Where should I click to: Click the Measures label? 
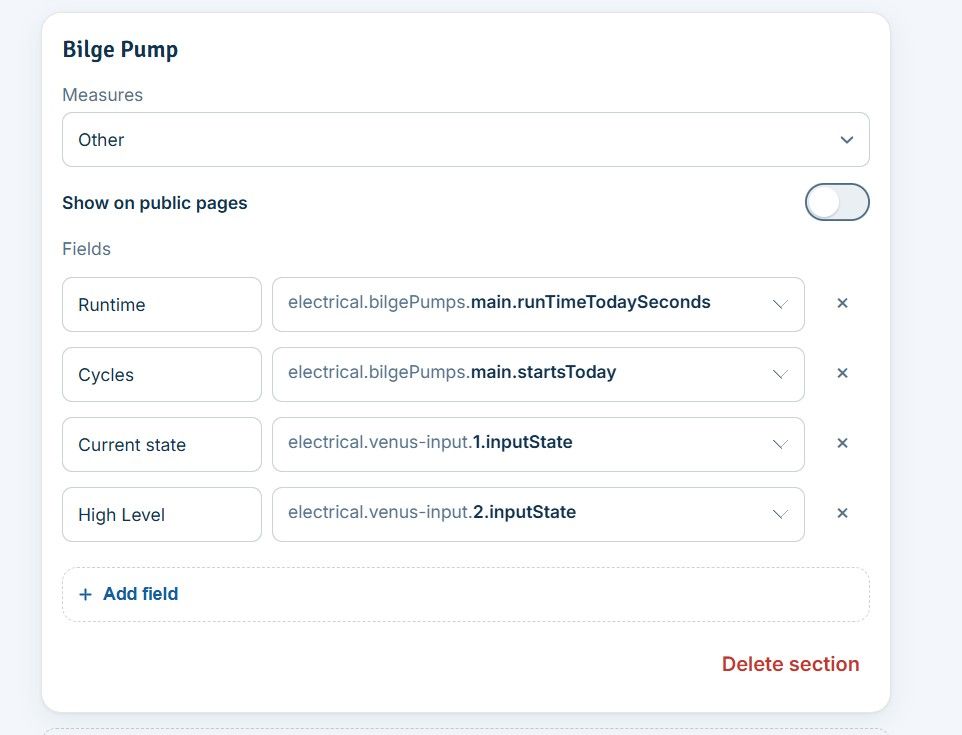102,95
